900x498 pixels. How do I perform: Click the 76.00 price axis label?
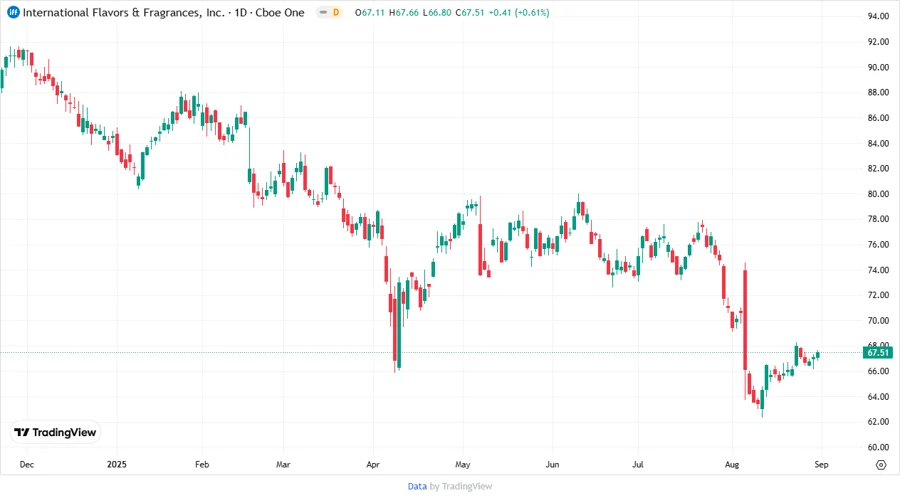(878, 244)
